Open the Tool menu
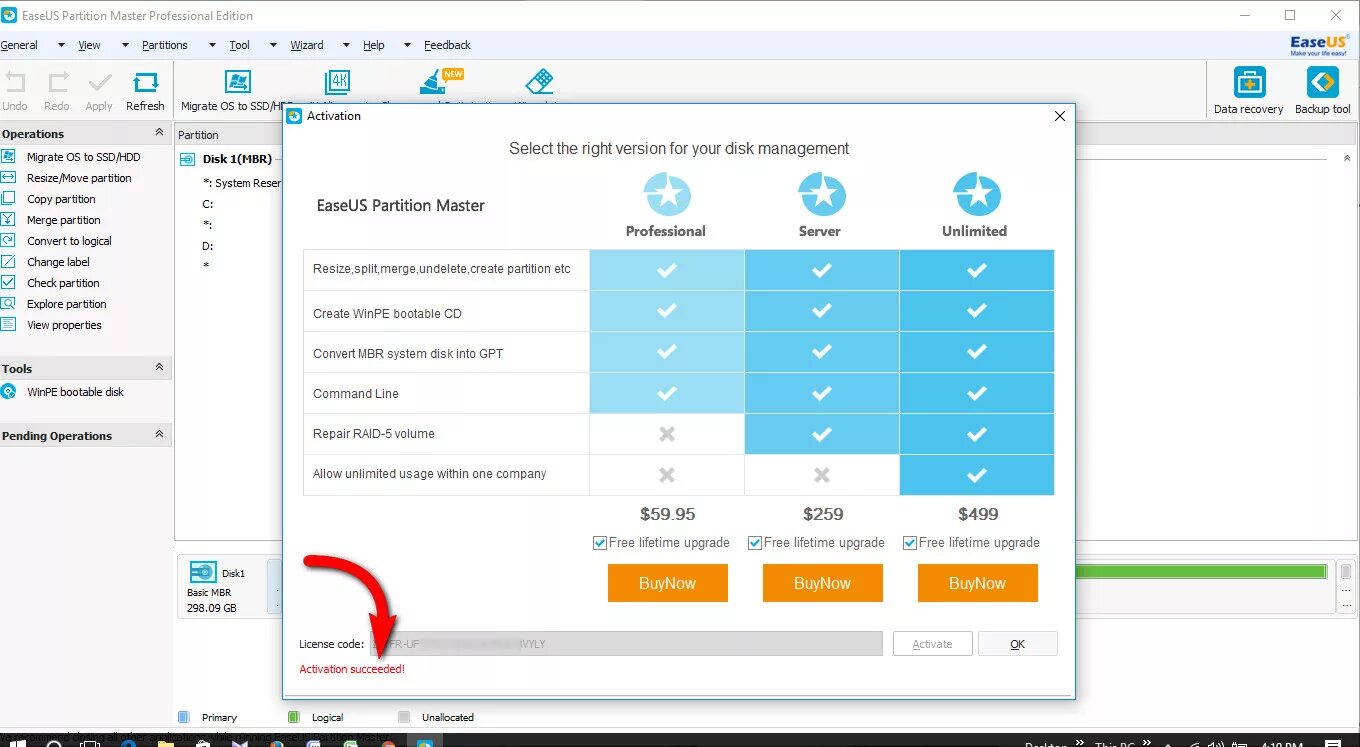 coord(239,45)
